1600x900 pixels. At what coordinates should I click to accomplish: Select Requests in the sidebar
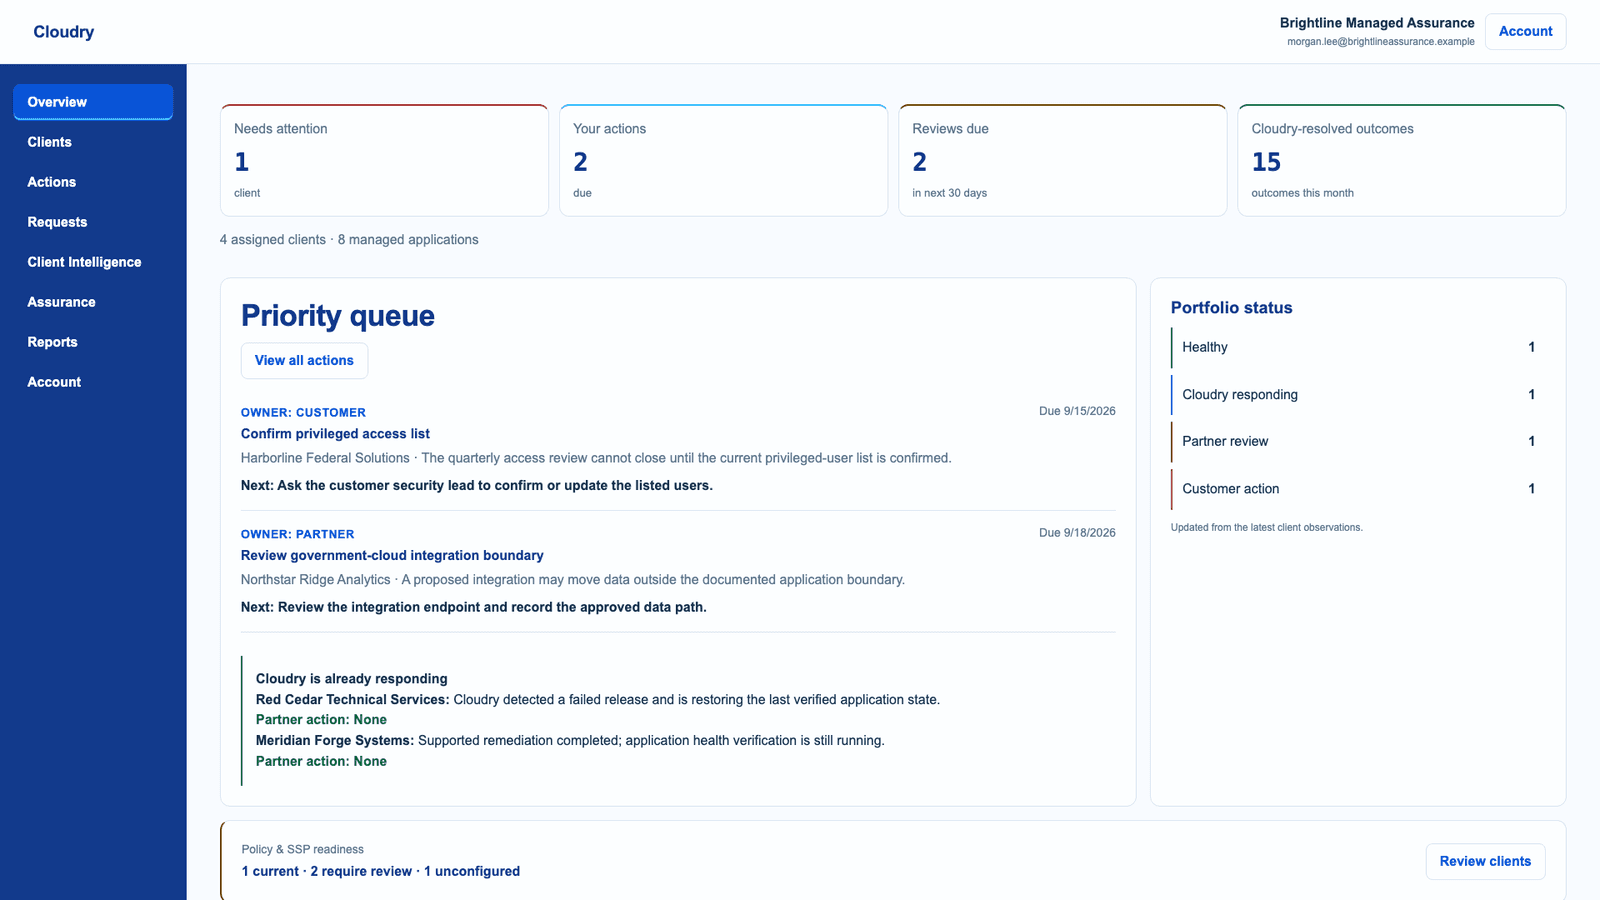(x=93, y=222)
